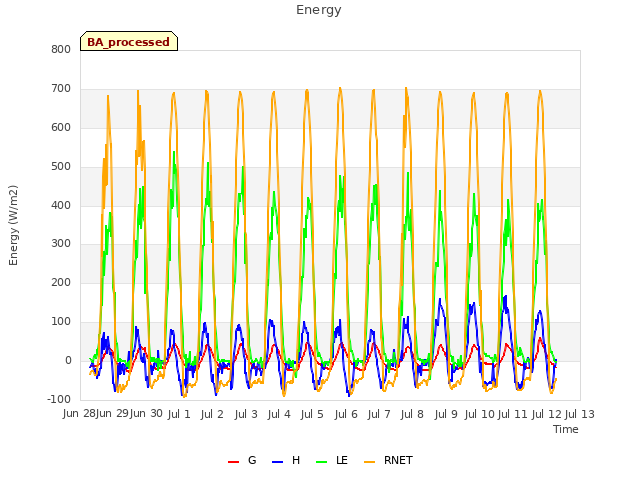The height and width of the screenshot is (480, 640).
Task: Select the G legend label
Action: (252, 460)
